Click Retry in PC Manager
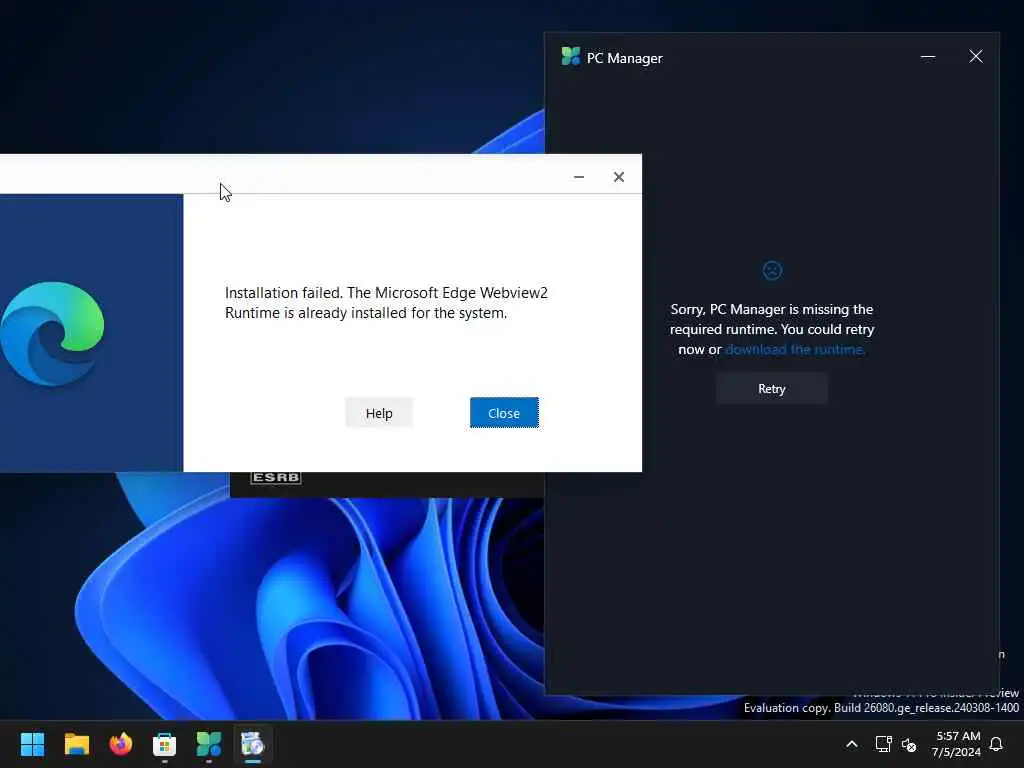 771,389
